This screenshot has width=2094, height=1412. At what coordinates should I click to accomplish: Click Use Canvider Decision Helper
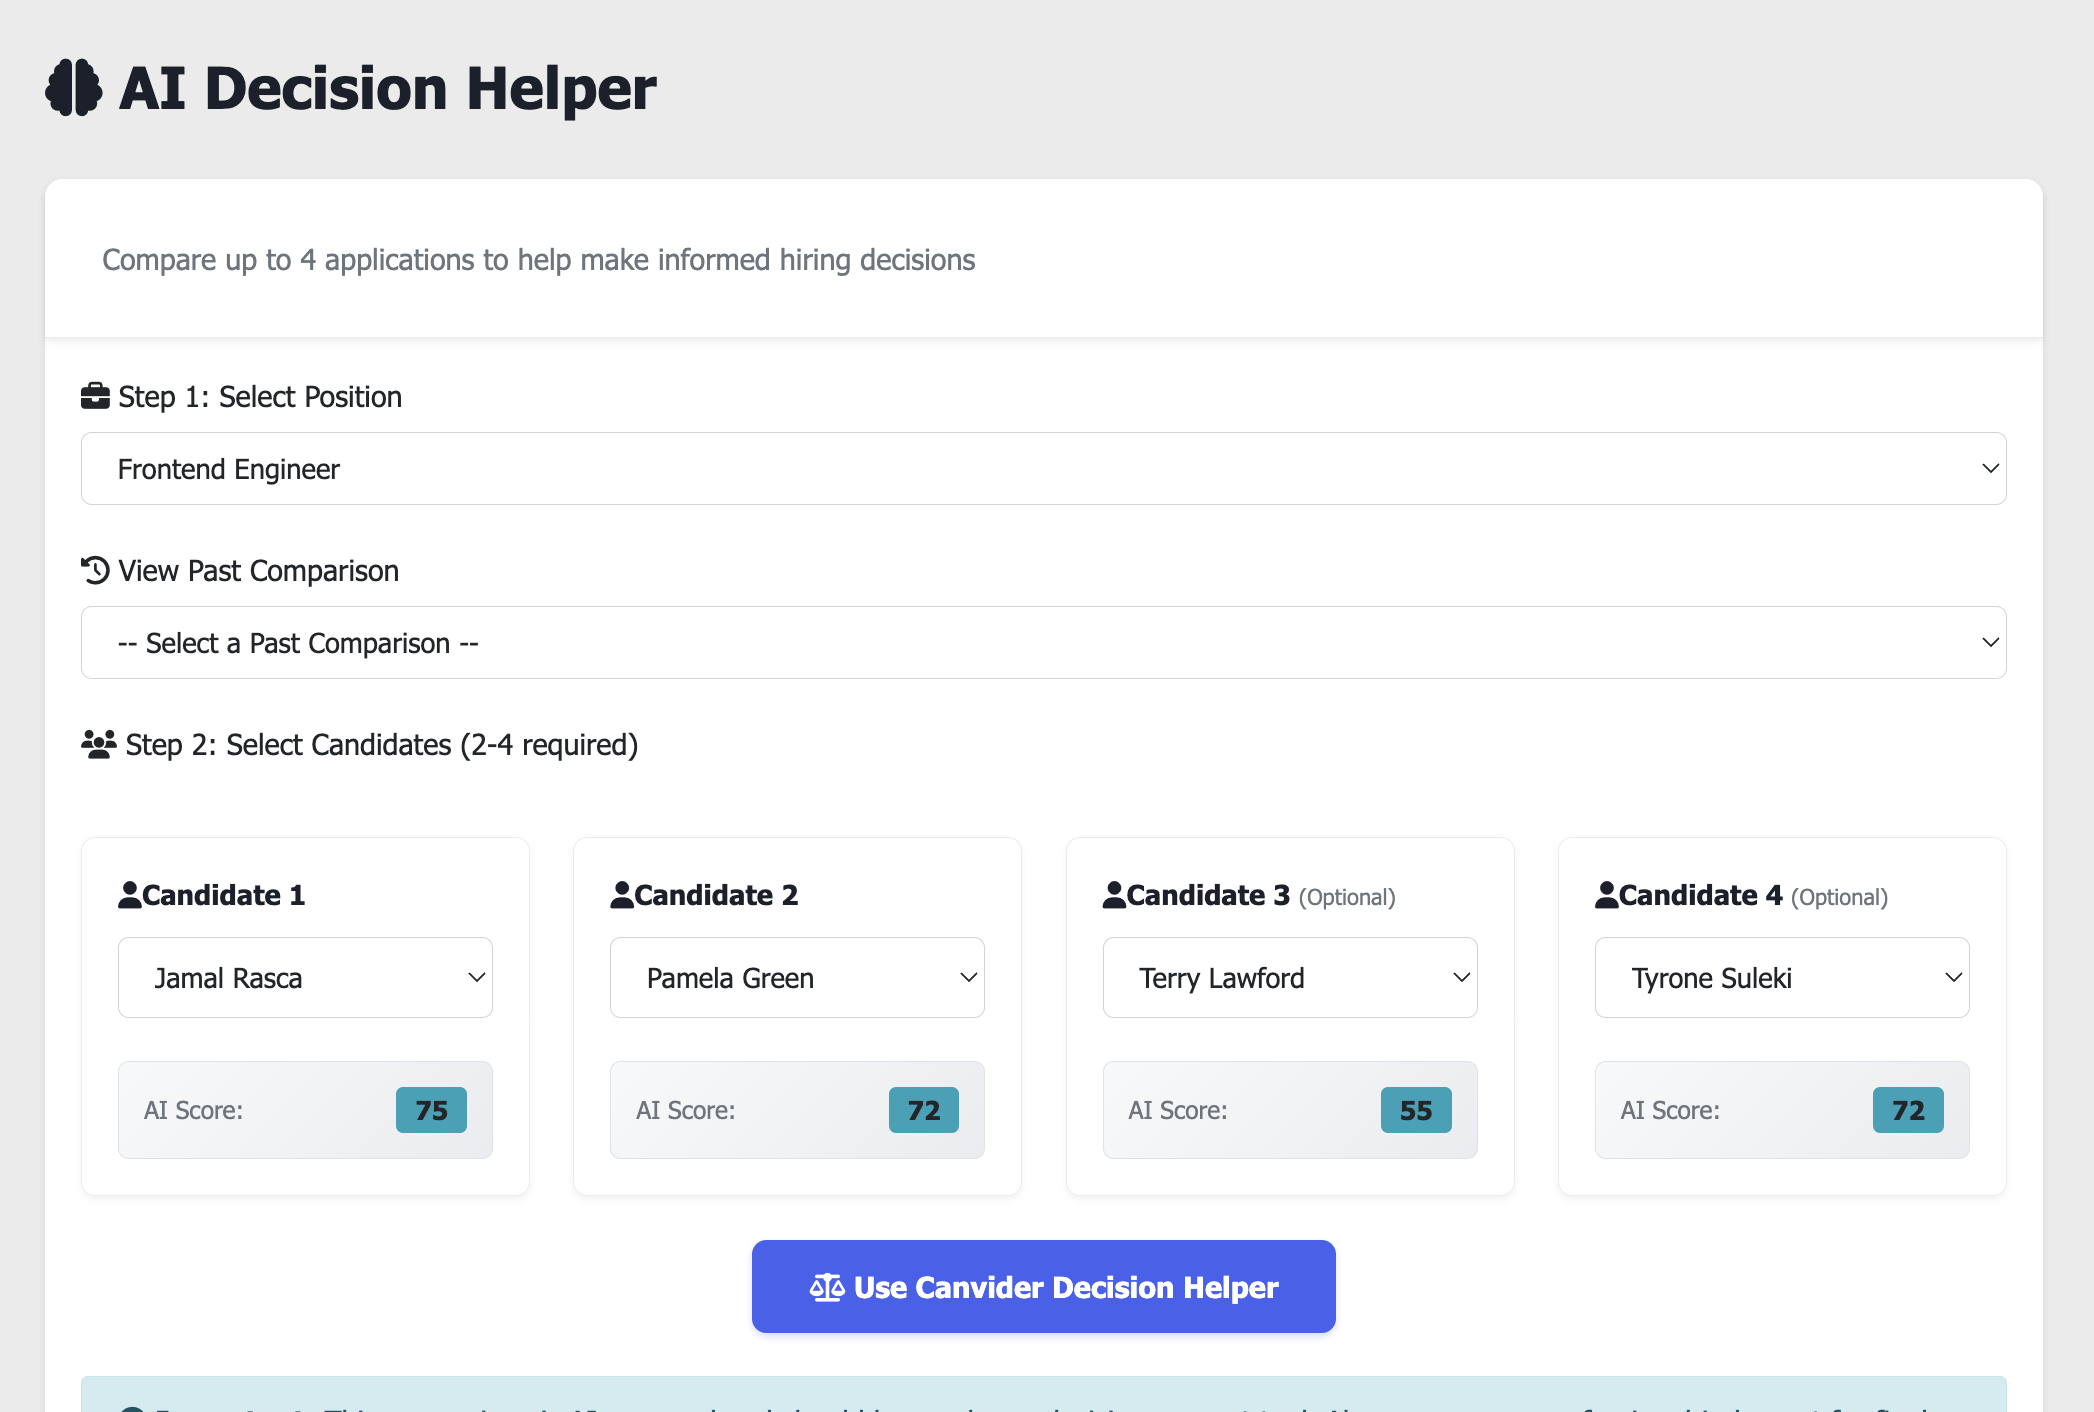(x=1044, y=1286)
